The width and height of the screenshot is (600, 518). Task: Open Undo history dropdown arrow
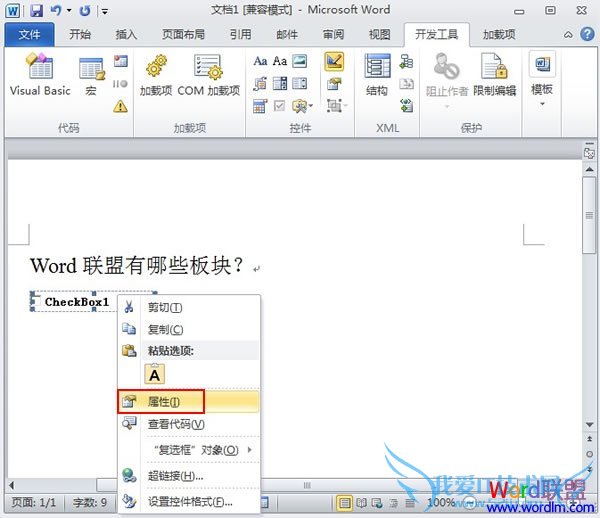[69, 11]
